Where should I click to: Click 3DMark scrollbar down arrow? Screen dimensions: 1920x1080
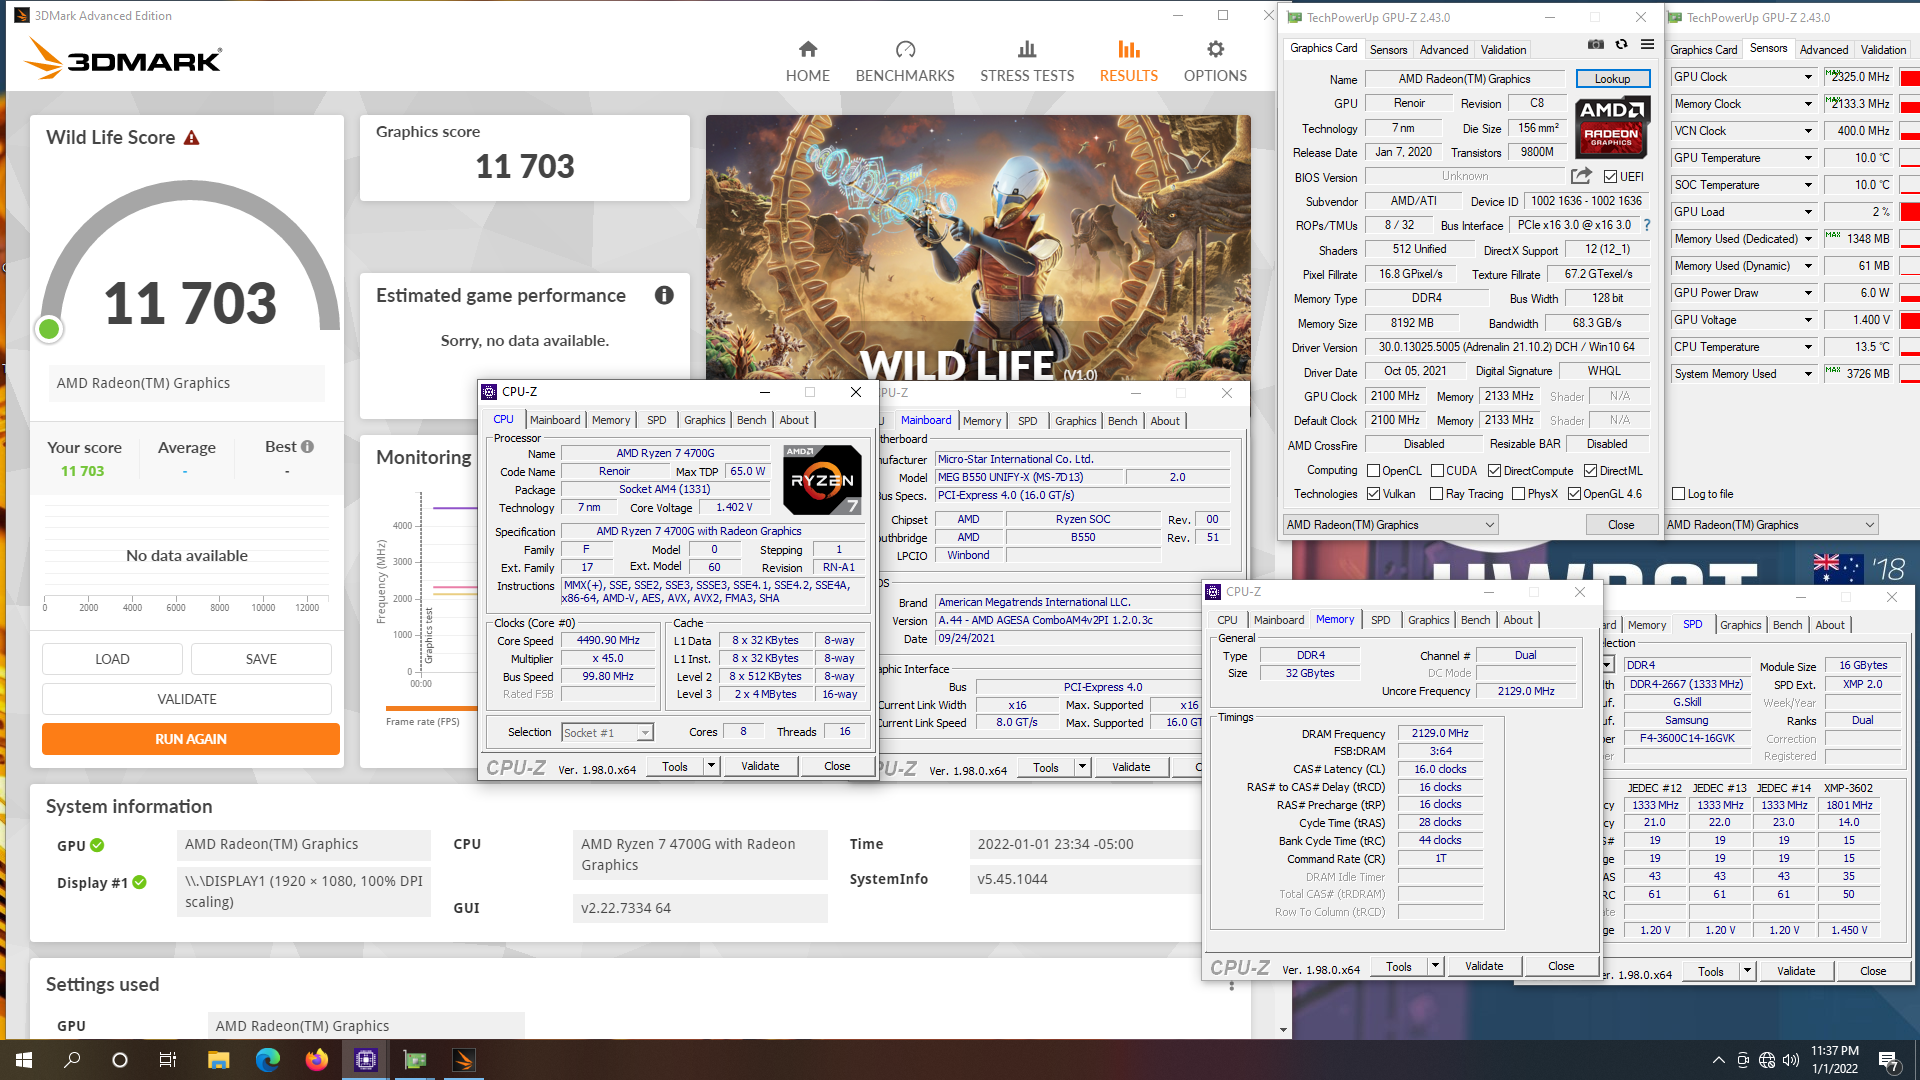coord(1283,1030)
